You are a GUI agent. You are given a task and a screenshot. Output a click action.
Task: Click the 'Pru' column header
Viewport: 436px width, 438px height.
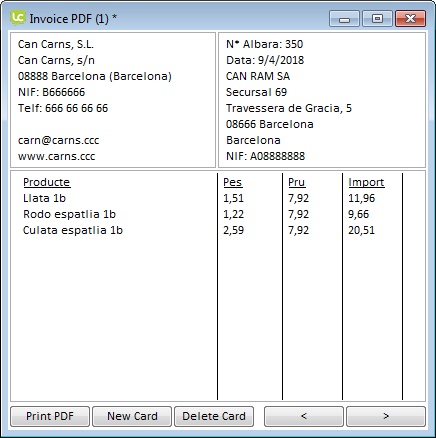tap(296, 182)
